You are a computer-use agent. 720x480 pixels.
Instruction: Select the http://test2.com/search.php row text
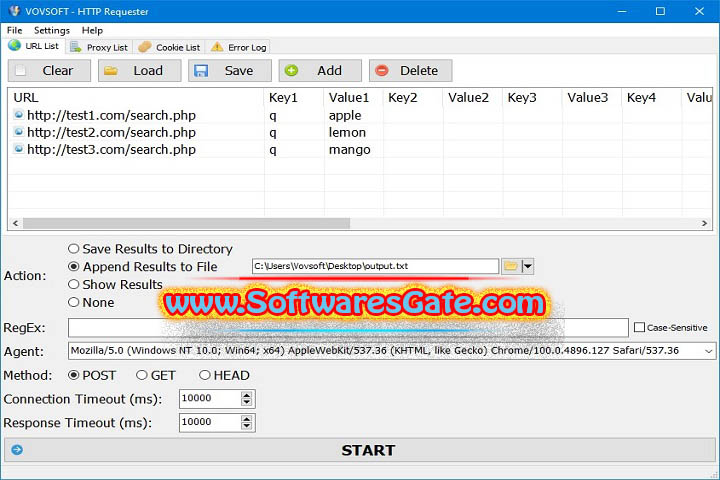(x=112, y=132)
